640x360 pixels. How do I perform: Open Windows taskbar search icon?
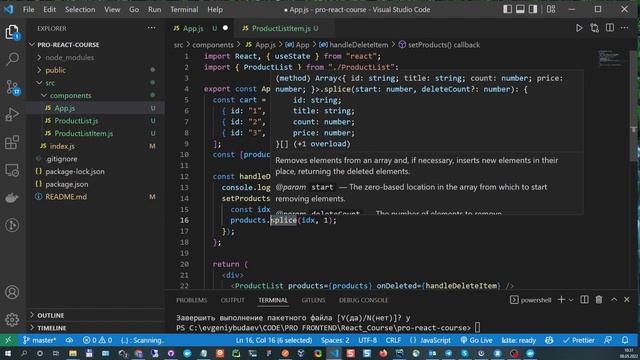(24, 353)
